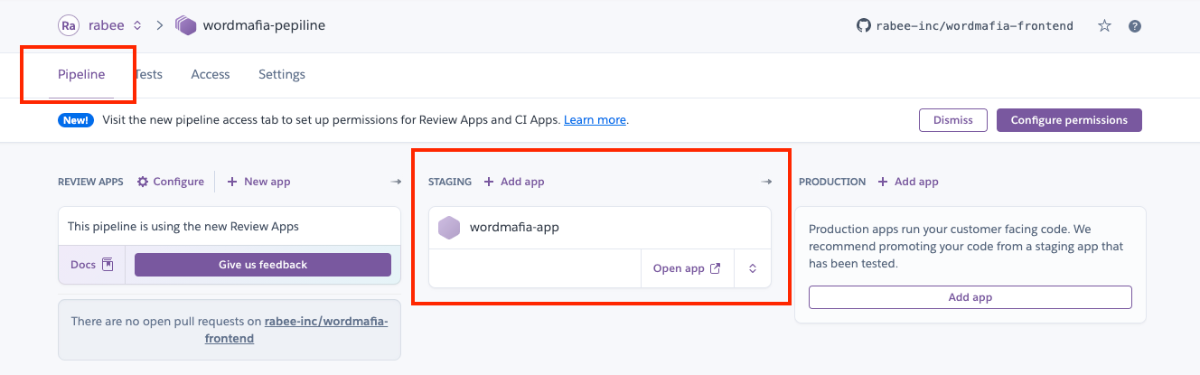Click Open app for wordmafia-app
Image resolution: width=1200 pixels, height=375 pixels.
point(687,268)
